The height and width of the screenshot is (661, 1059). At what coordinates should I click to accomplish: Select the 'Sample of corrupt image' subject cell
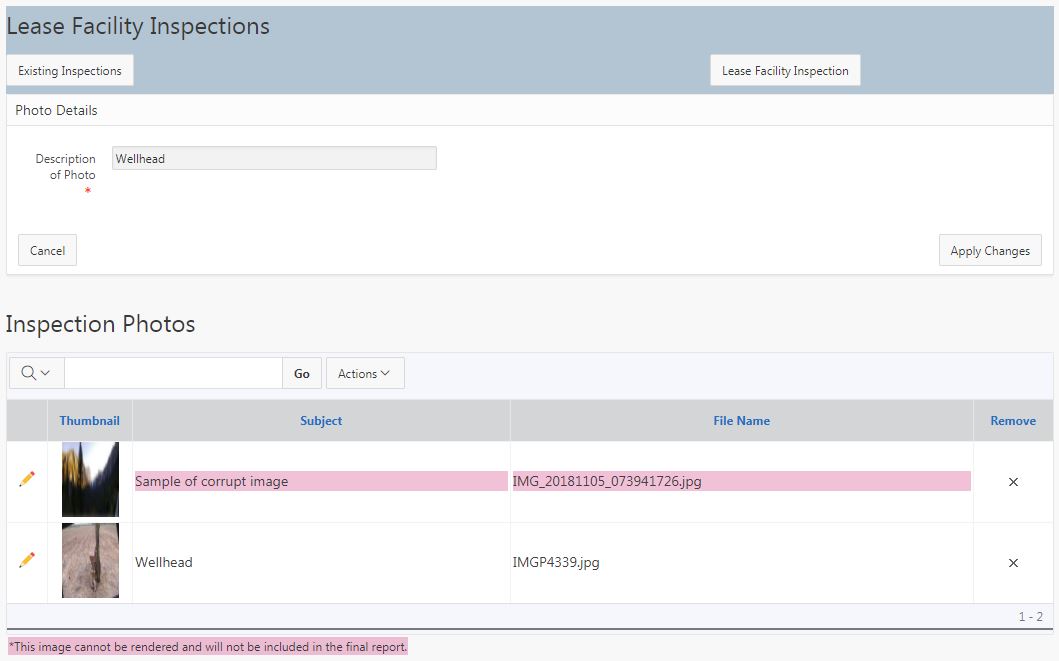tap(321, 481)
